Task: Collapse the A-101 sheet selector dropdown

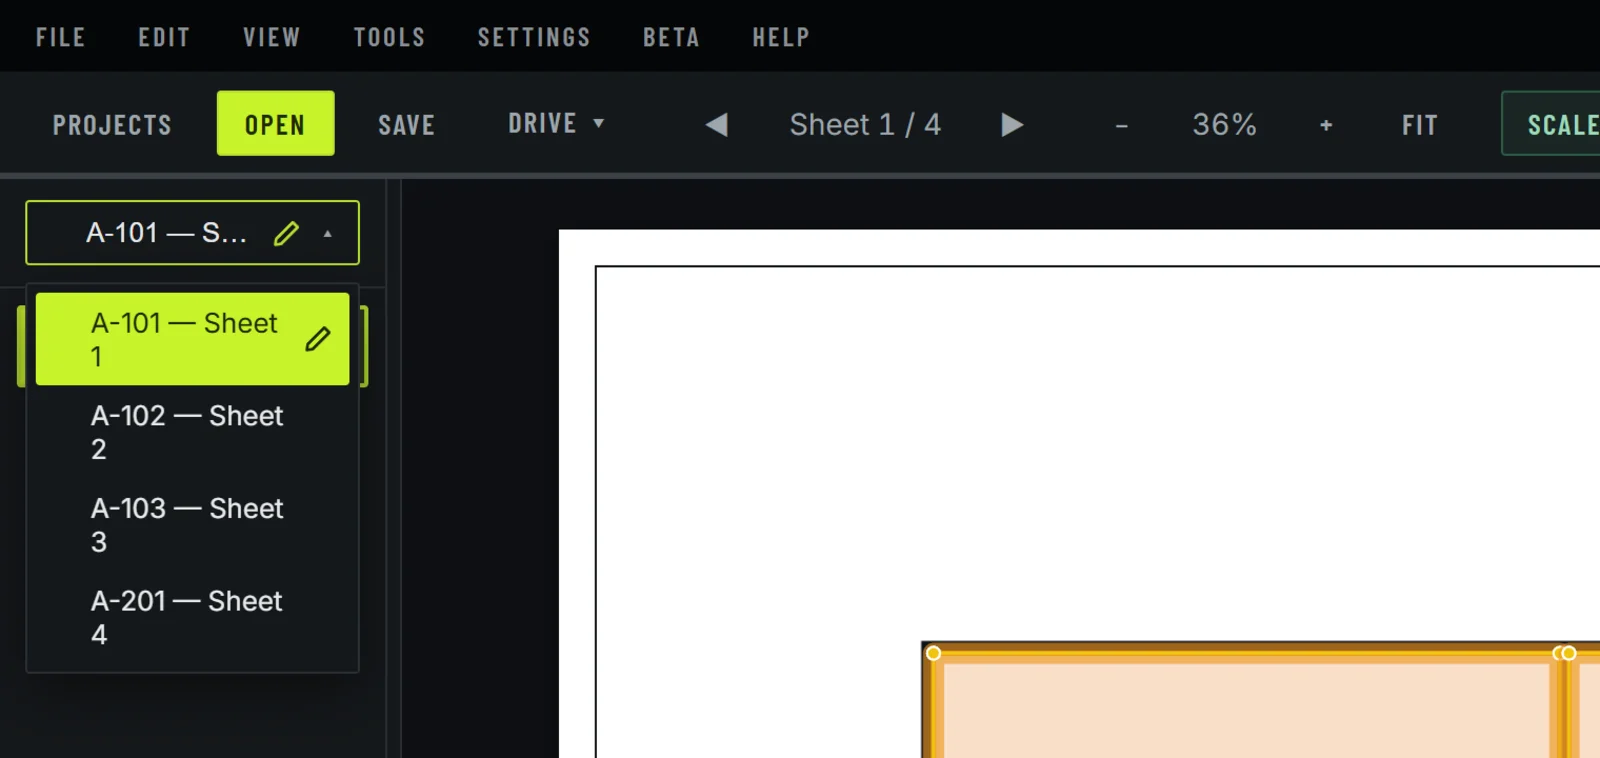Action: tap(192, 232)
